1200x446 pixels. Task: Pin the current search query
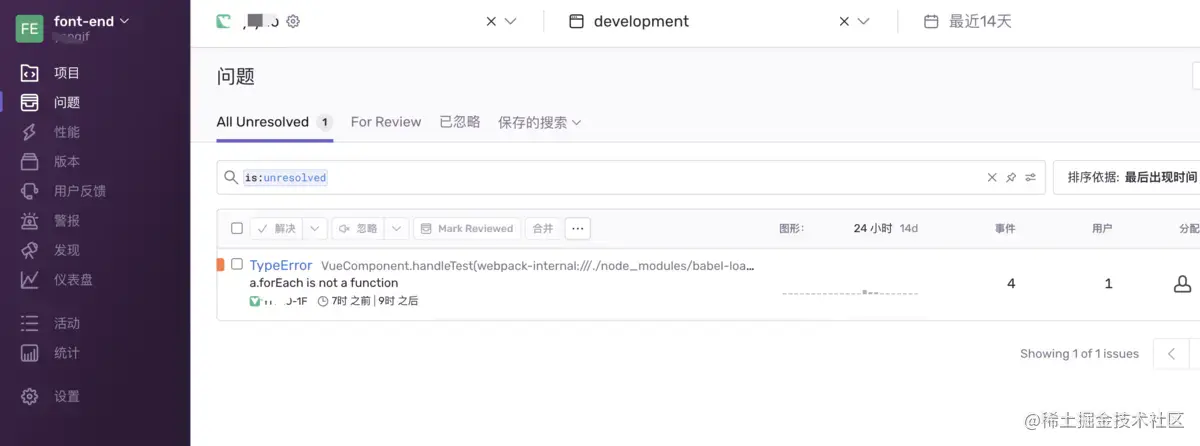pyautogui.click(x=1011, y=177)
